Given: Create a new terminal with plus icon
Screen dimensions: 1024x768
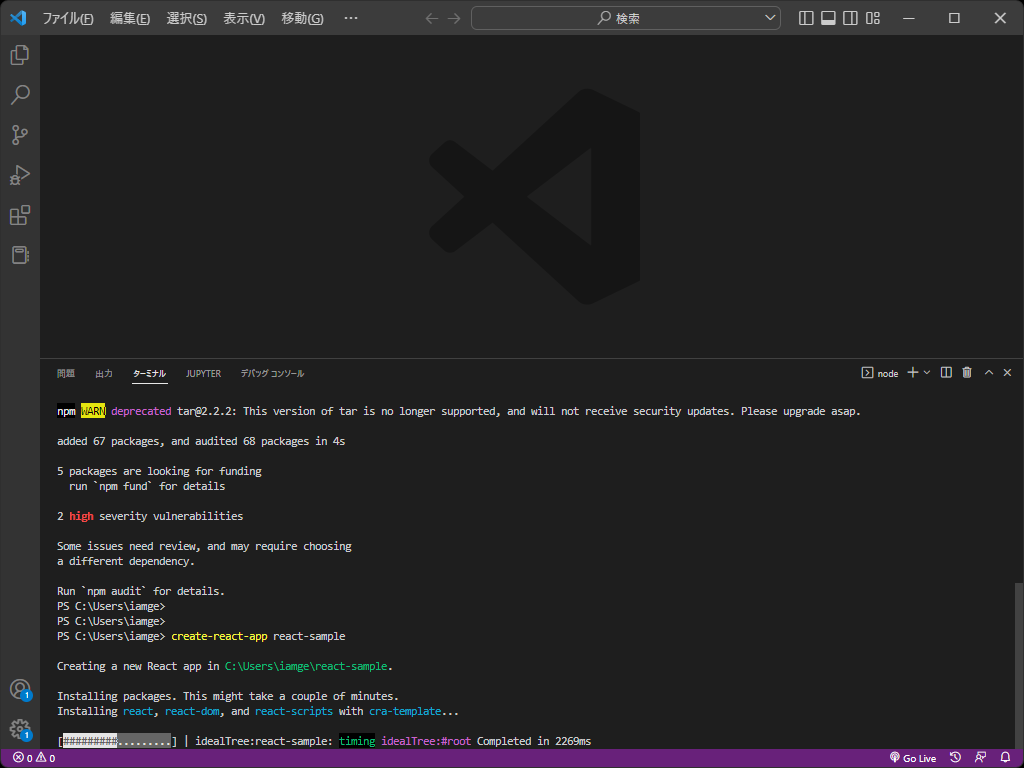Looking at the screenshot, I should [x=913, y=372].
